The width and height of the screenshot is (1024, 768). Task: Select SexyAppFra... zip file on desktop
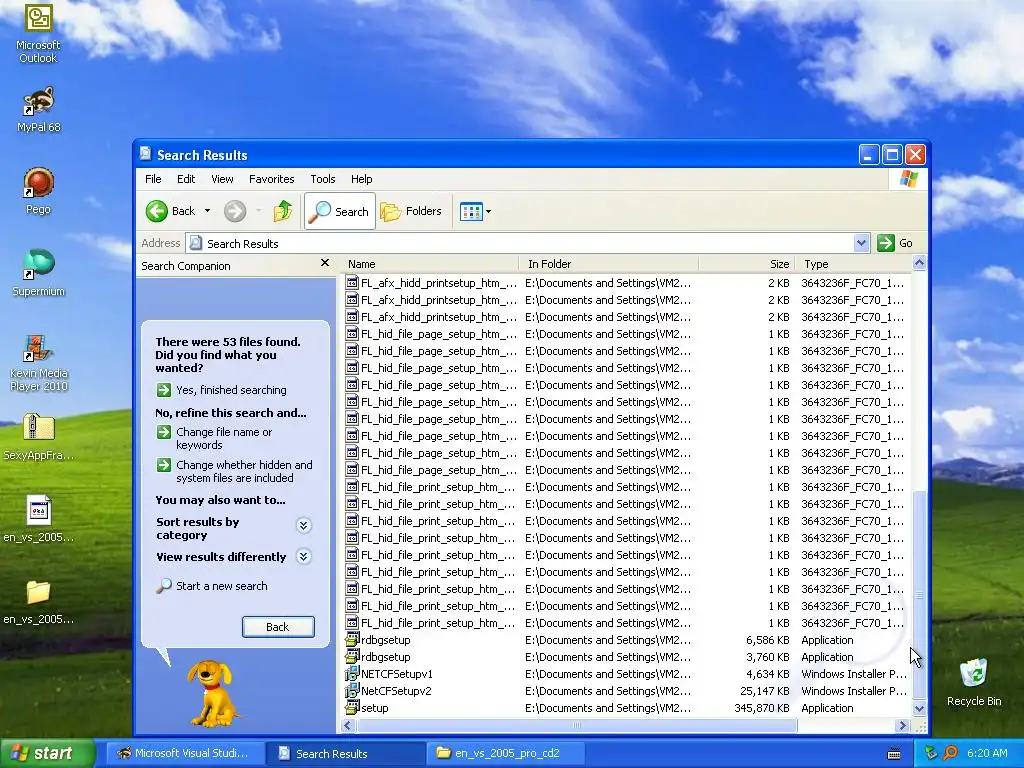tap(38, 436)
